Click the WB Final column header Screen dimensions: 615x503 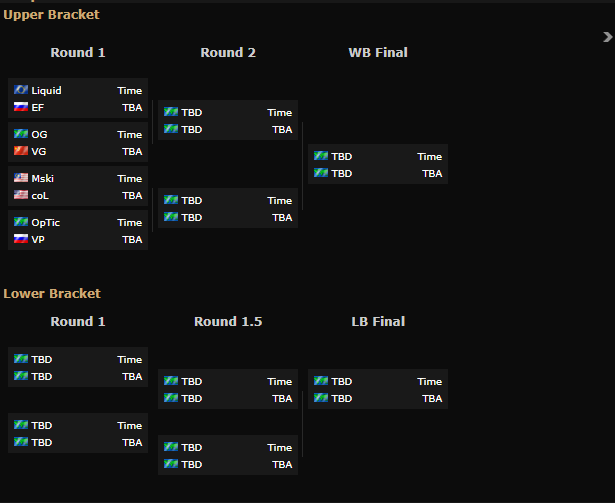378,52
